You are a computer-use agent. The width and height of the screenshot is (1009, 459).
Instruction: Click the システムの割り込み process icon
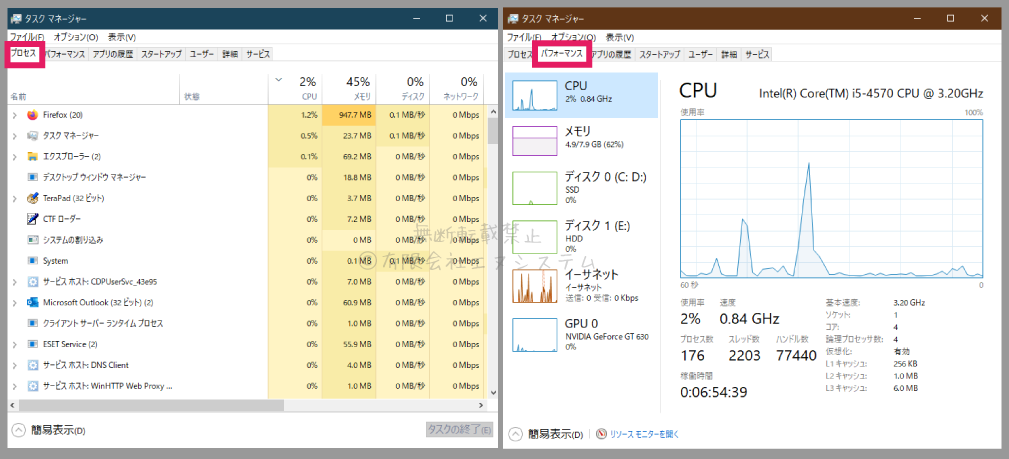[x=33, y=239]
